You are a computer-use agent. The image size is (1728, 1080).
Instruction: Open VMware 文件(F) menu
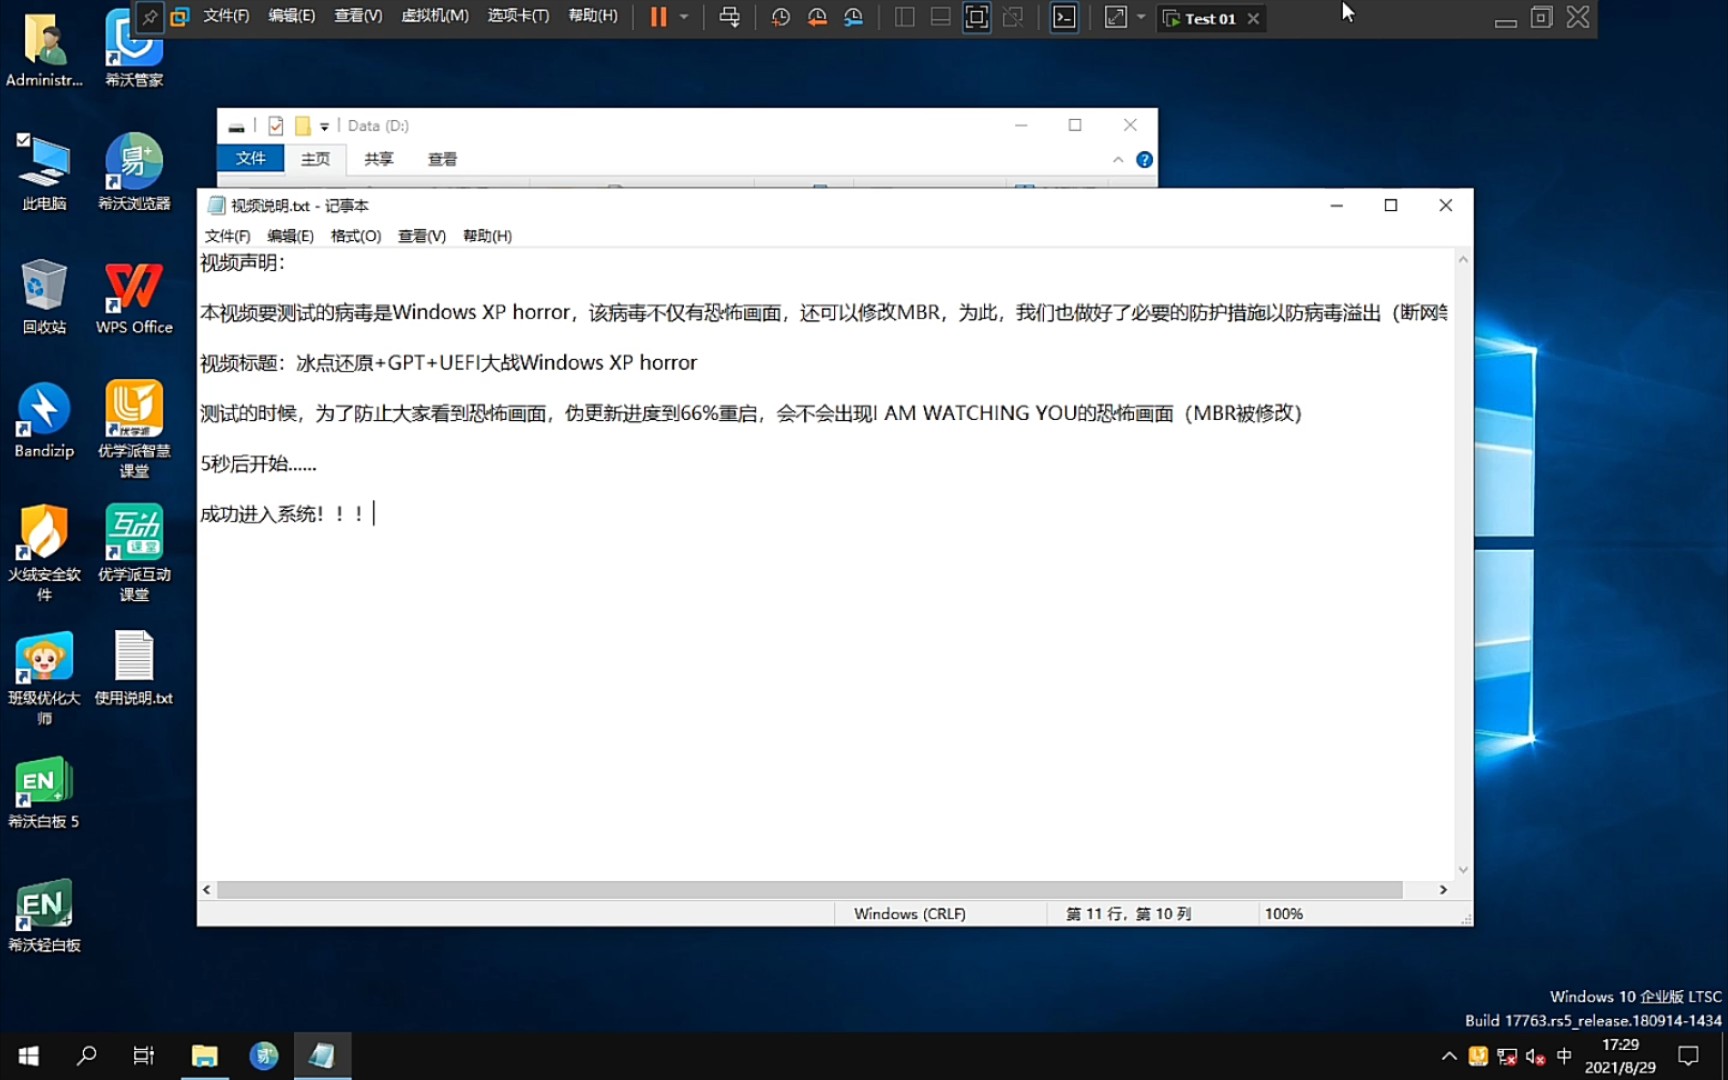click(x=226, y=16)
